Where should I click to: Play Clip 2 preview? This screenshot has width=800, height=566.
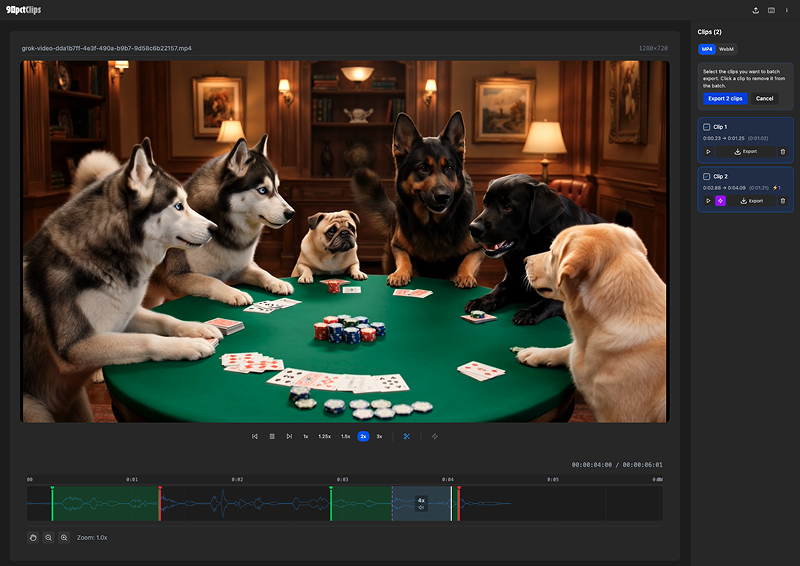[708, 201]
